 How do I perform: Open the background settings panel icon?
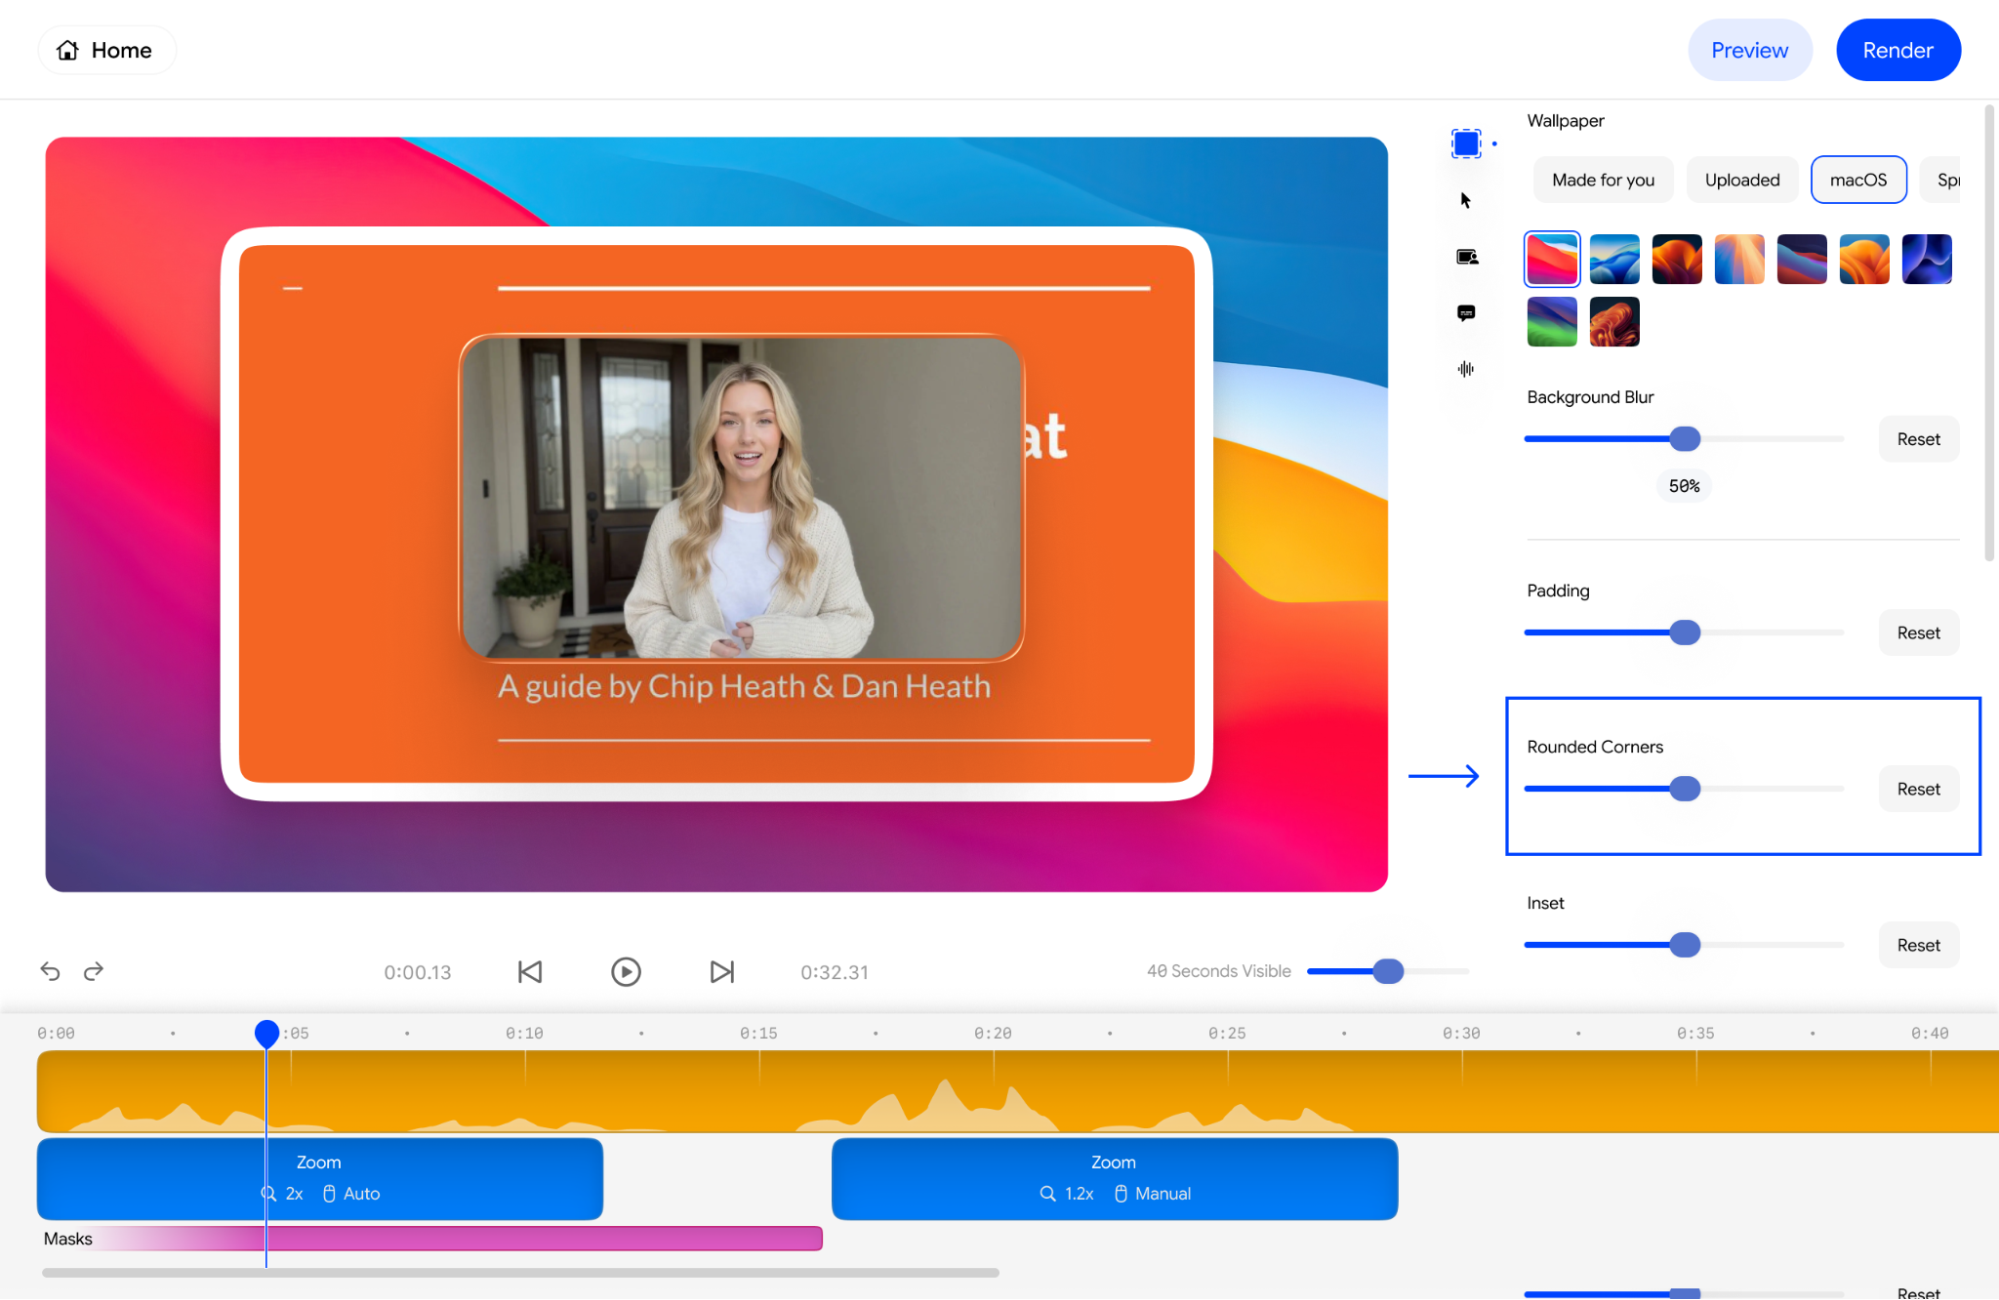[x=1466, y=144]
